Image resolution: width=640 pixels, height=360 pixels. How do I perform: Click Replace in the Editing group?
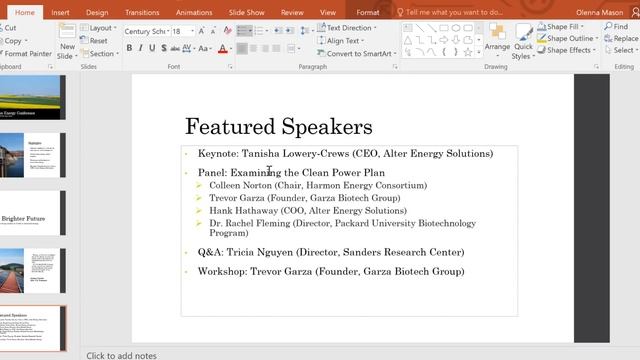point(621,38)
